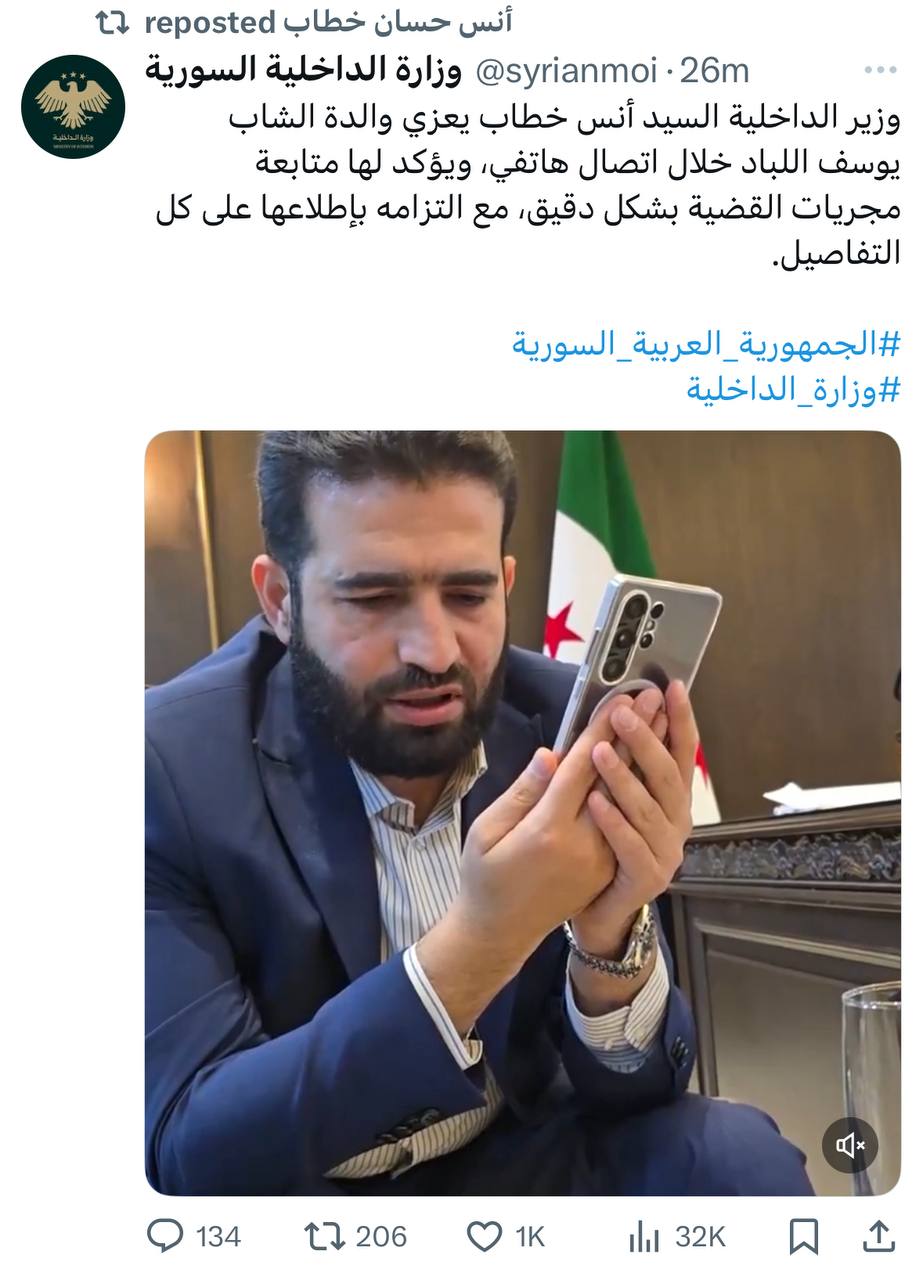The width and height of the screenshot is (923, 1280).
Task: Share the post via upload icon
Action: coord(879,1236)
